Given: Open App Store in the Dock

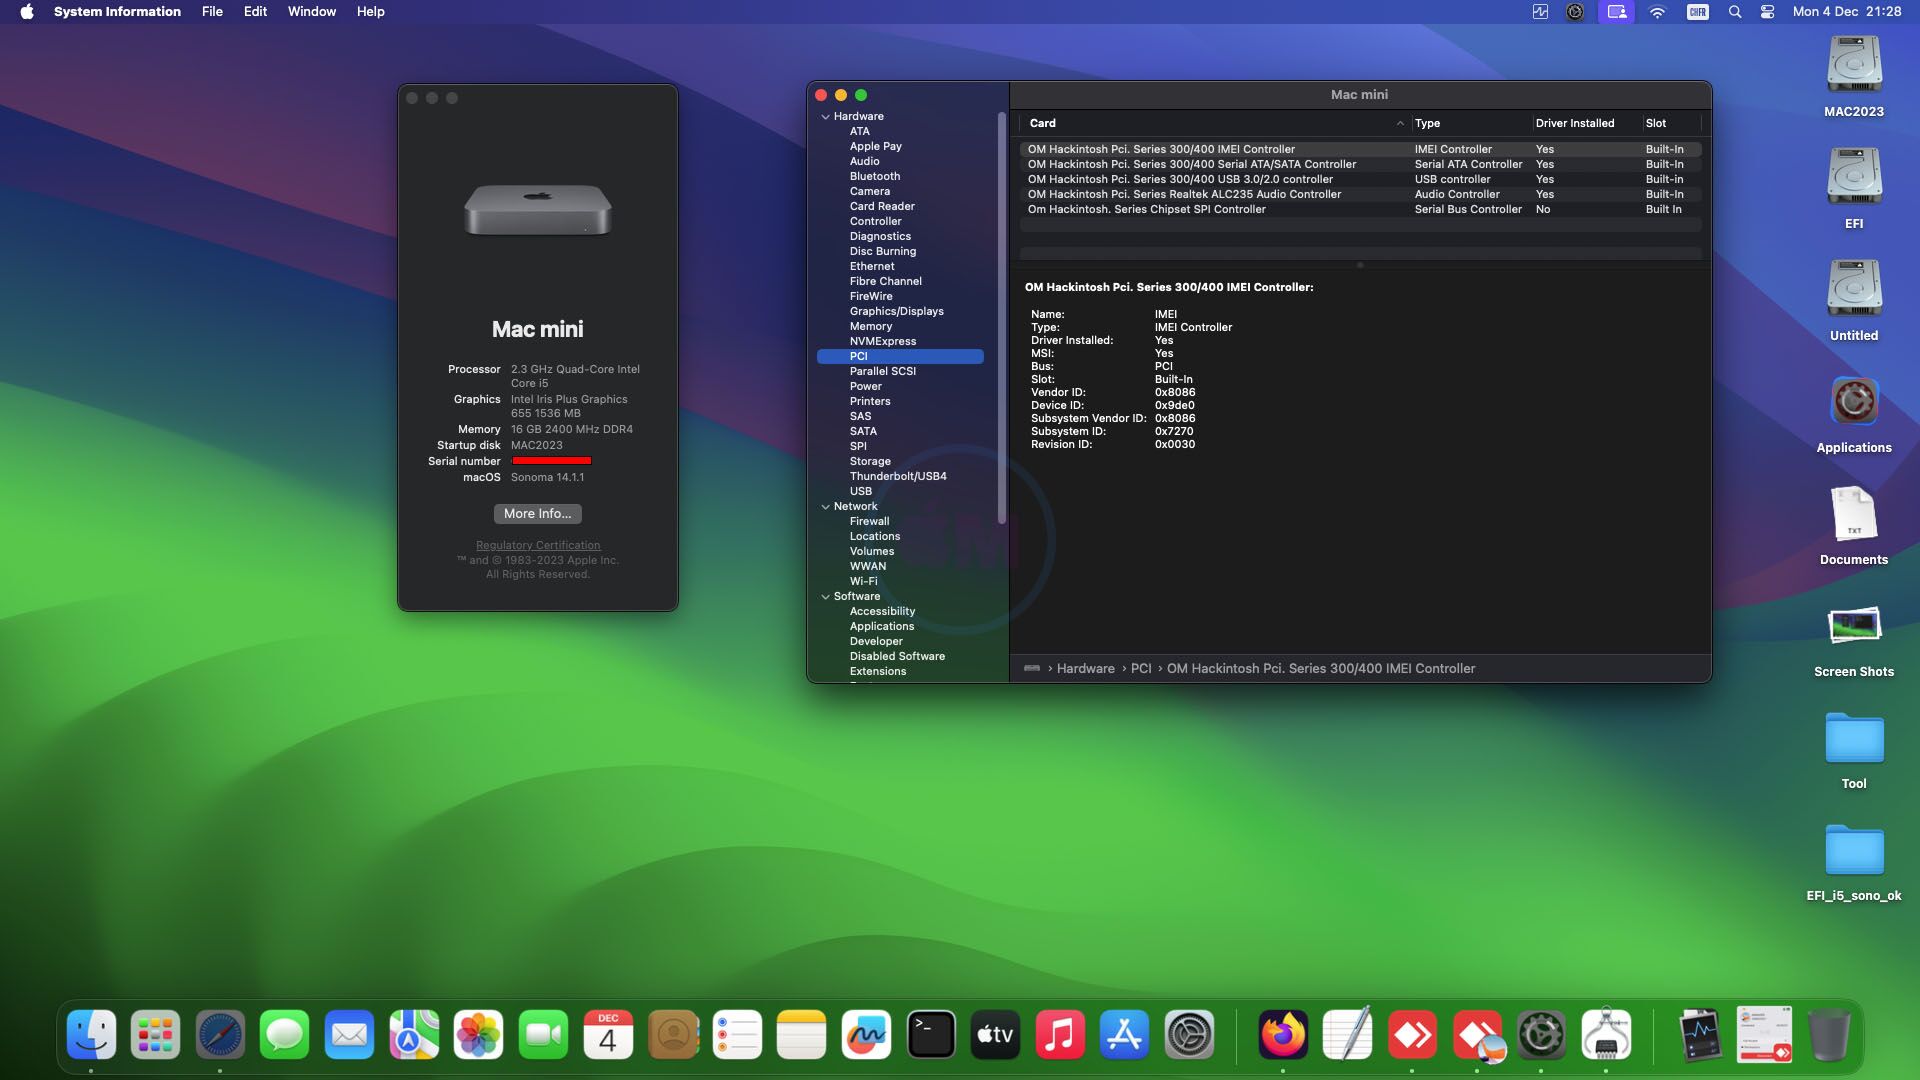Looking at the screenshot, I should [x=1124, y=1035].
